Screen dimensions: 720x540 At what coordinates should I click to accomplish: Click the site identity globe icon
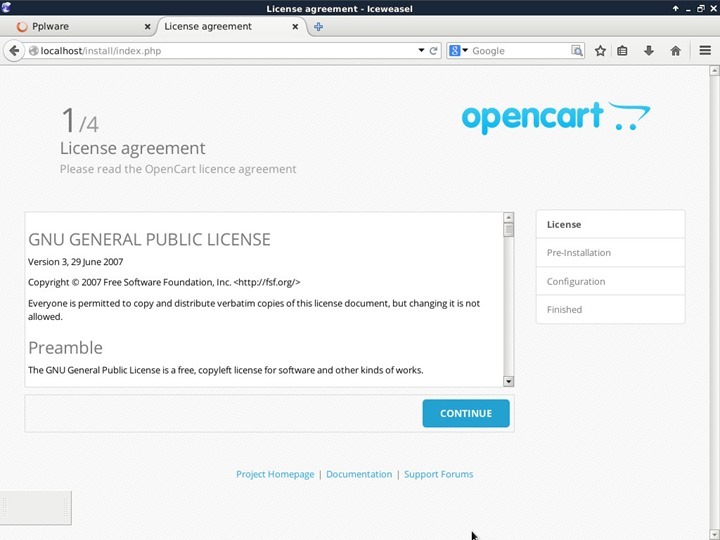pos(33,51)
